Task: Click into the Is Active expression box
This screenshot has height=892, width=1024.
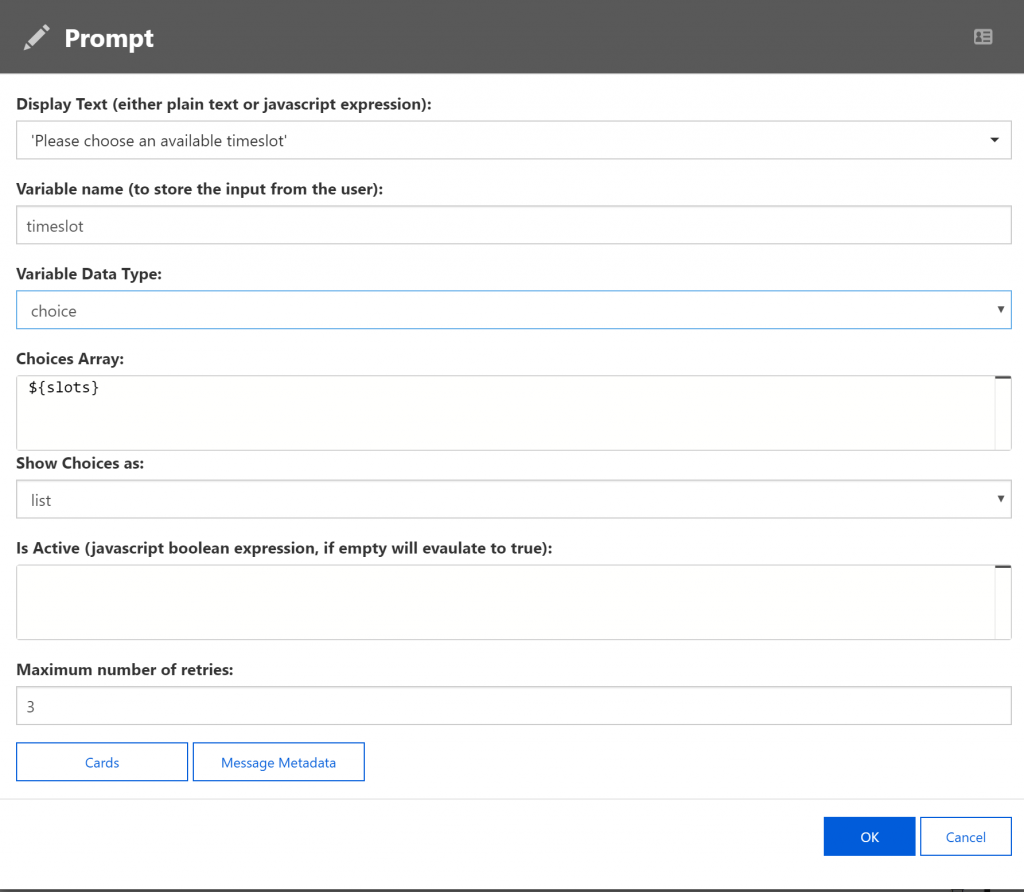Action: tap(505, 602)
